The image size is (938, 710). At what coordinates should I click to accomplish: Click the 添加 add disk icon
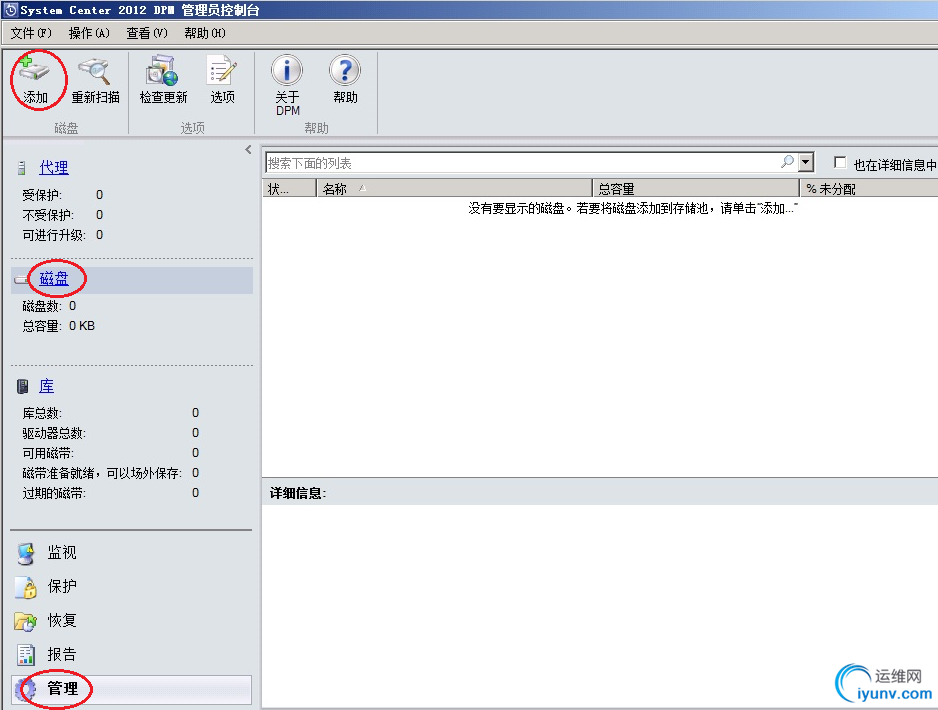click(34, 70)
